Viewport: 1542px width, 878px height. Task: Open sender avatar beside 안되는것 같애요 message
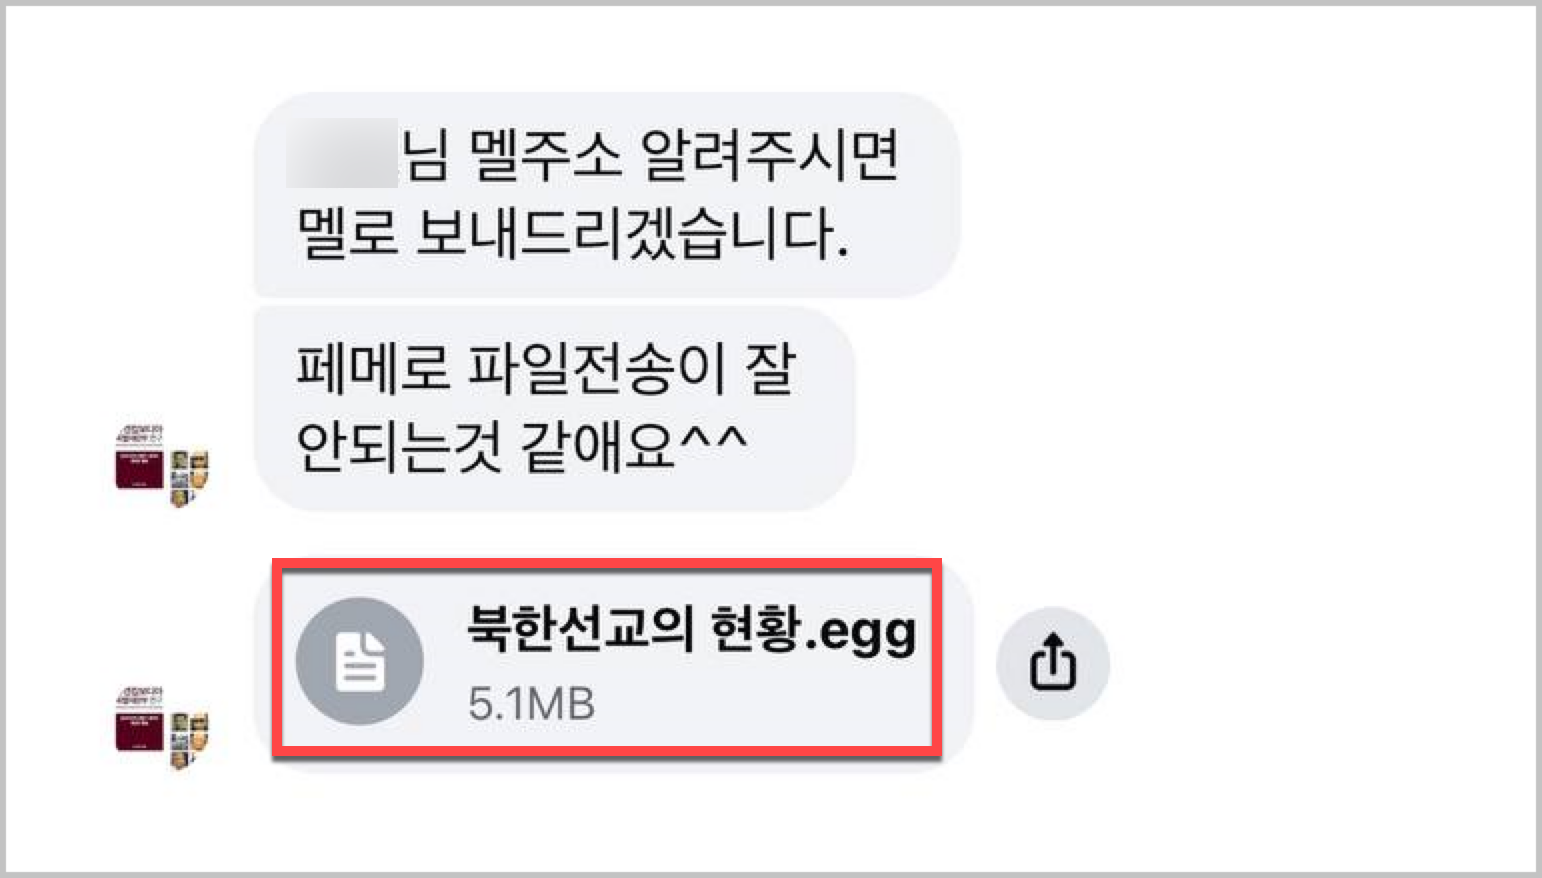[163, 466]
